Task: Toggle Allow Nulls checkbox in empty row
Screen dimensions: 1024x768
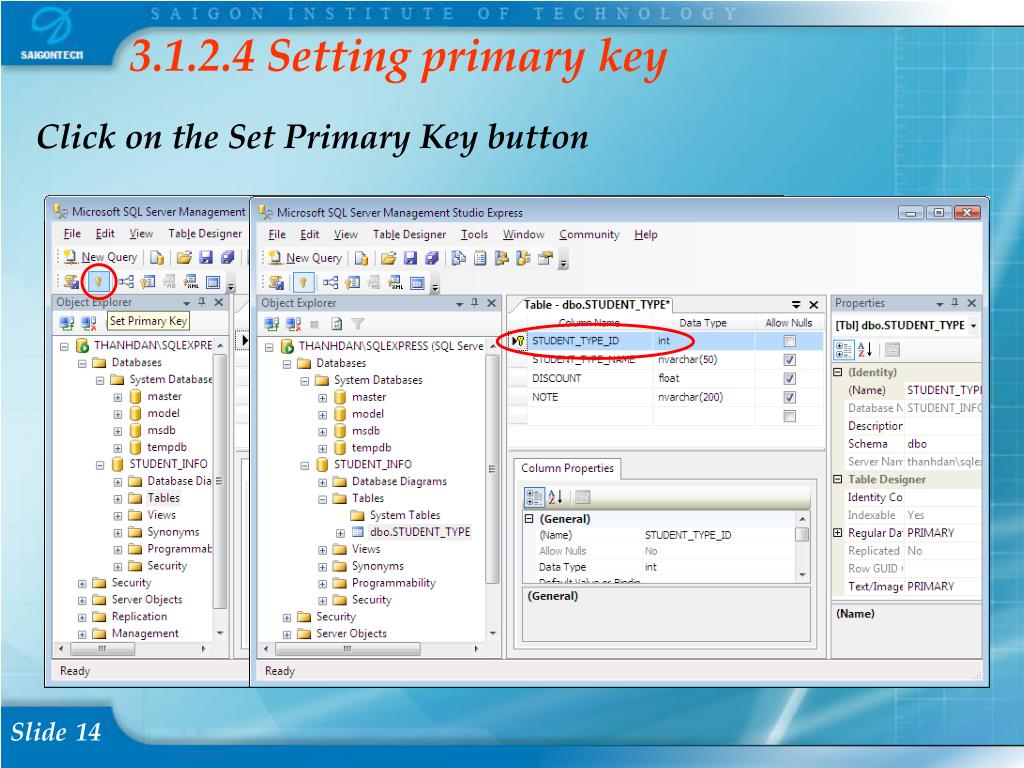Action: pos(790,416)
